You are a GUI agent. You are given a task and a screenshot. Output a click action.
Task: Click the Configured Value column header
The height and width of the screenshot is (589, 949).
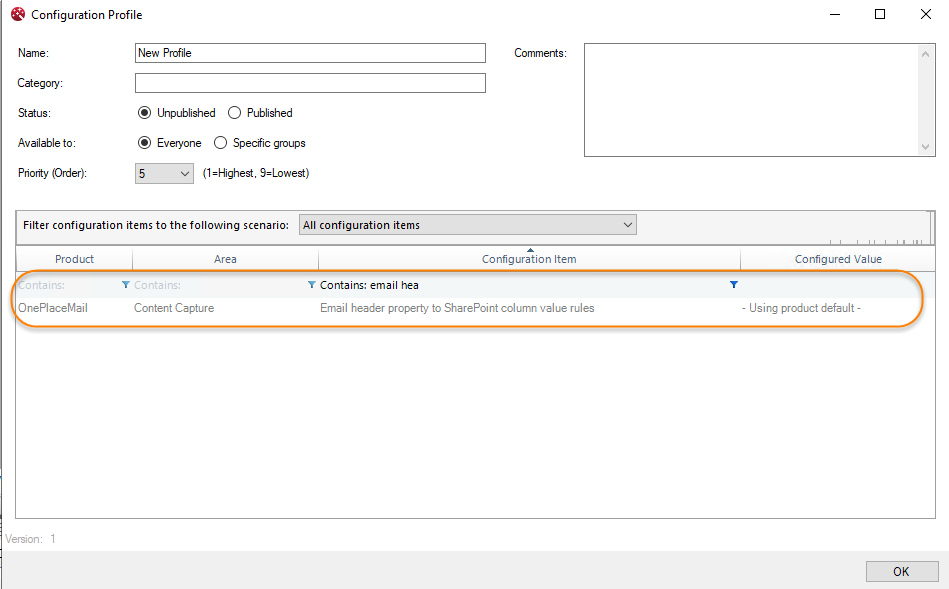[838, 259]
